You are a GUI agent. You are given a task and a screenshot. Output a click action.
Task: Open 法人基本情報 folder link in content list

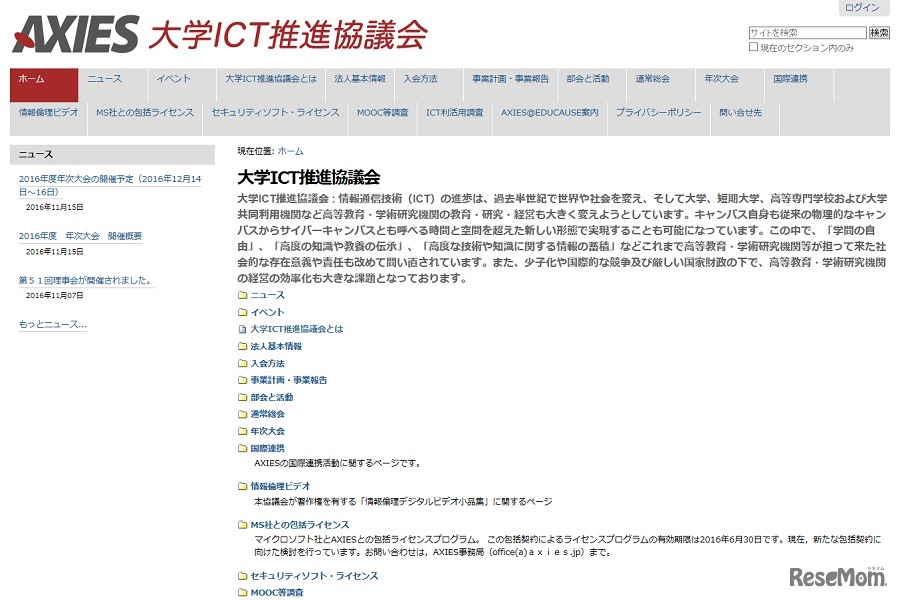click(276, 346)
